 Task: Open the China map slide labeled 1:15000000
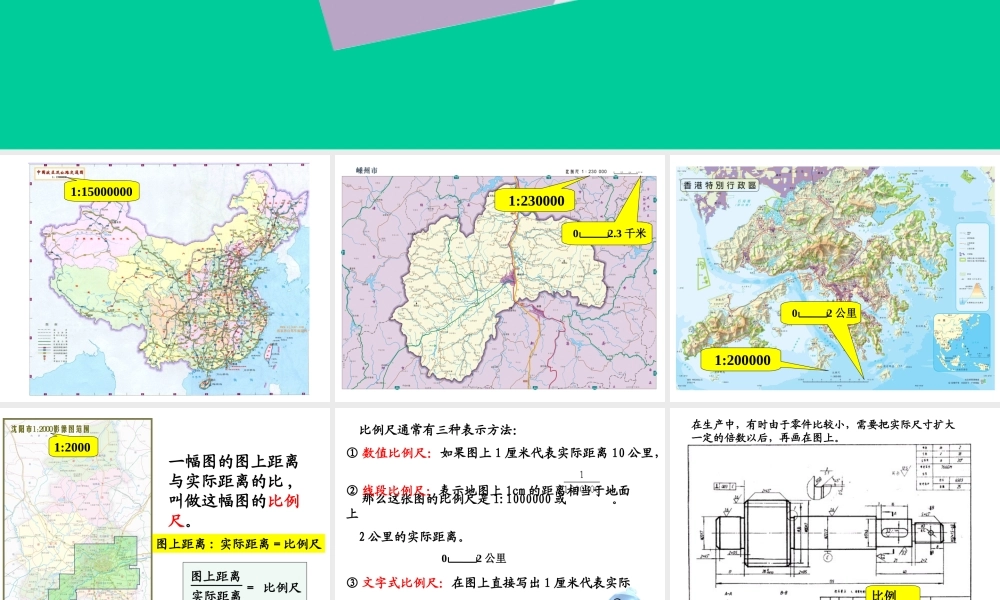click(165, 278)
